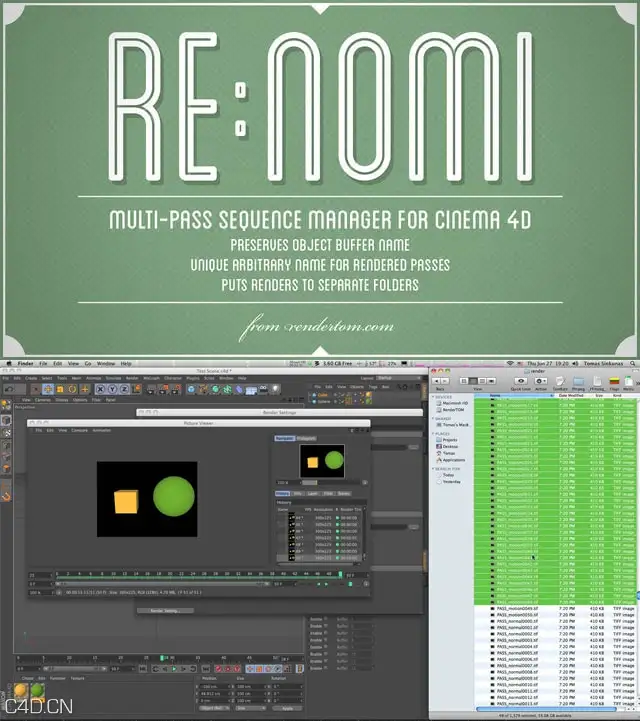Image resolution: width=640 pixels, height=721 pixels.
Task: Select the green material swatch
Action: coord(37,691)
